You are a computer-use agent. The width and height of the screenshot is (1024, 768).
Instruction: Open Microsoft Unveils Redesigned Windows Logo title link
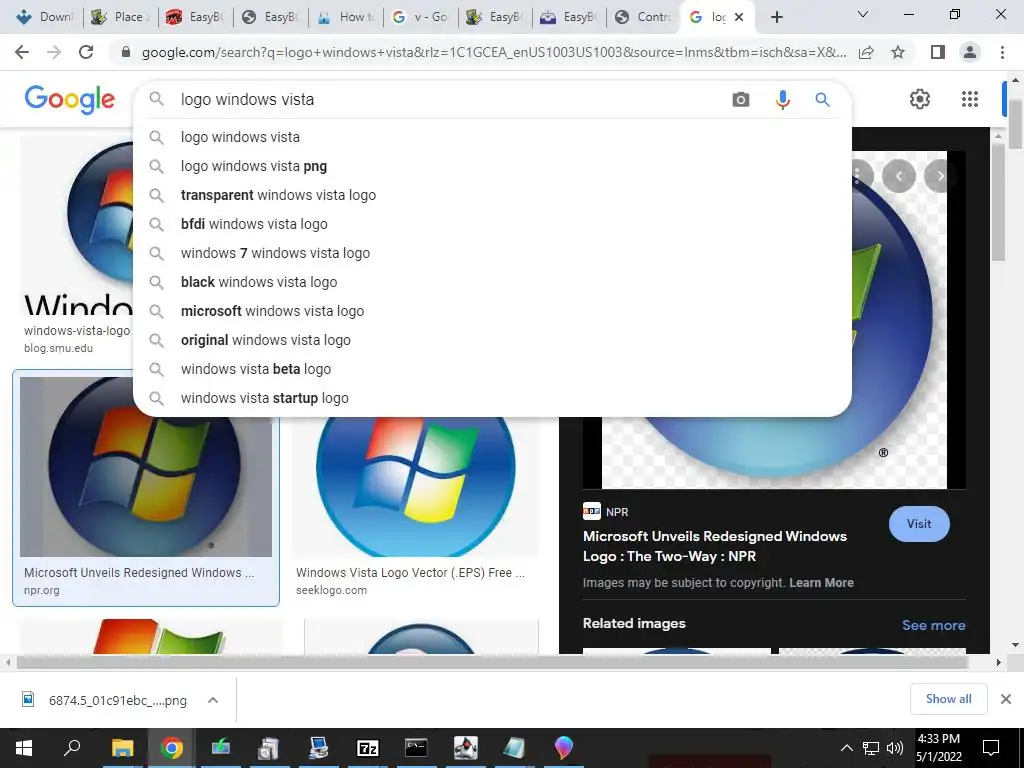714,546
